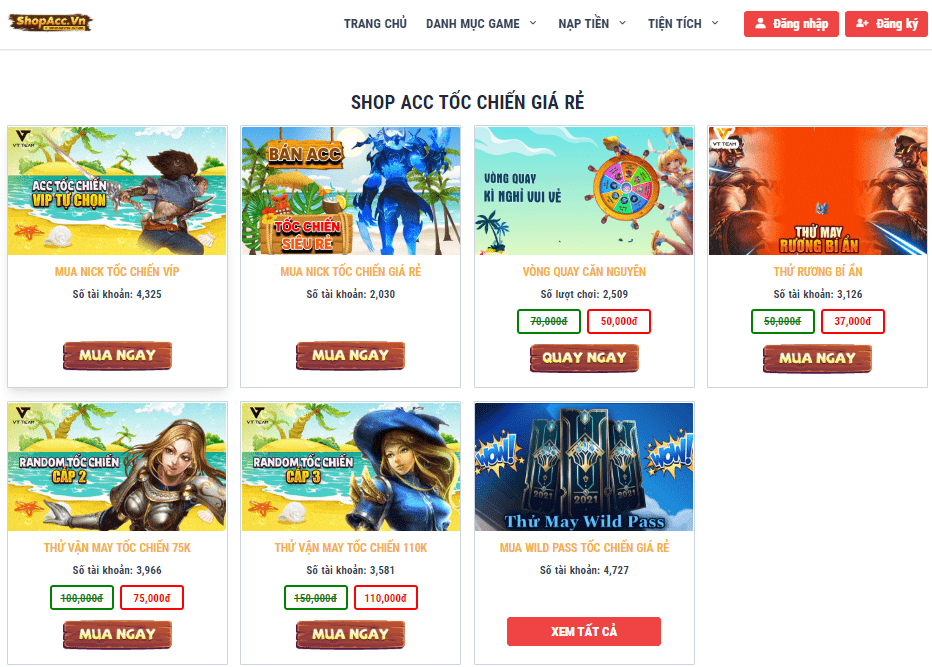Click QUAY NGAY for Vòng Quay Căn Nguyên

[584, 358]
